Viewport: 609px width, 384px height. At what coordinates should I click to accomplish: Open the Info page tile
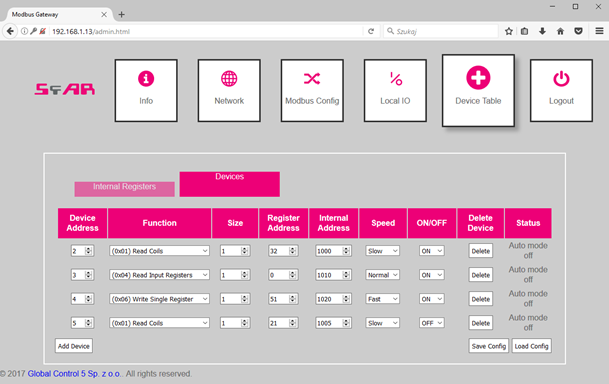point(146,90)
